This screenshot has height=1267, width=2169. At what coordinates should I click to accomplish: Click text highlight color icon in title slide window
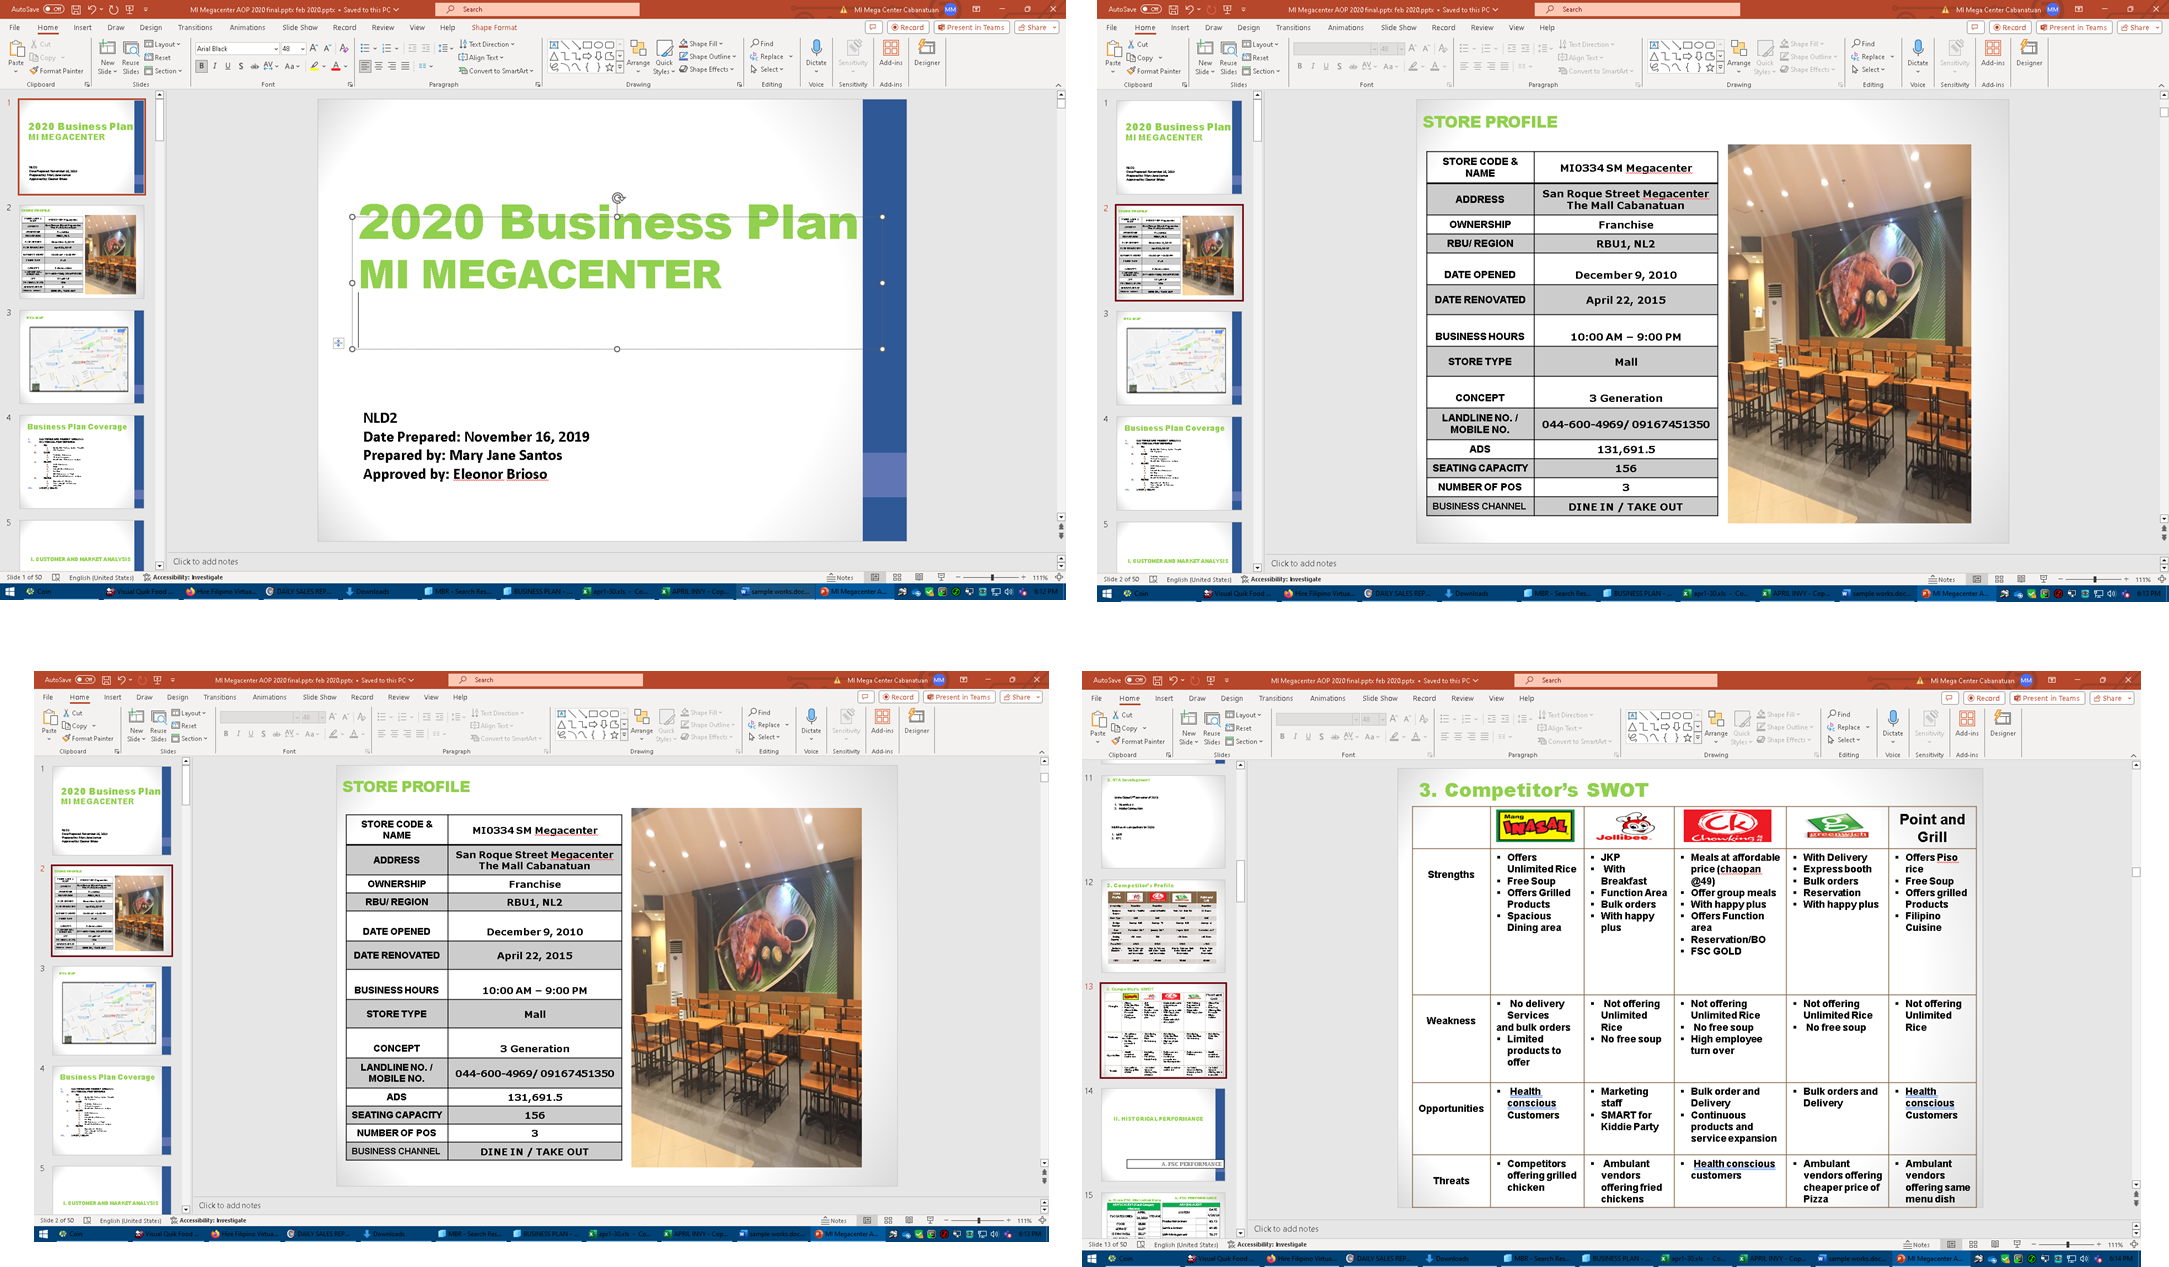tap(314, 67)
